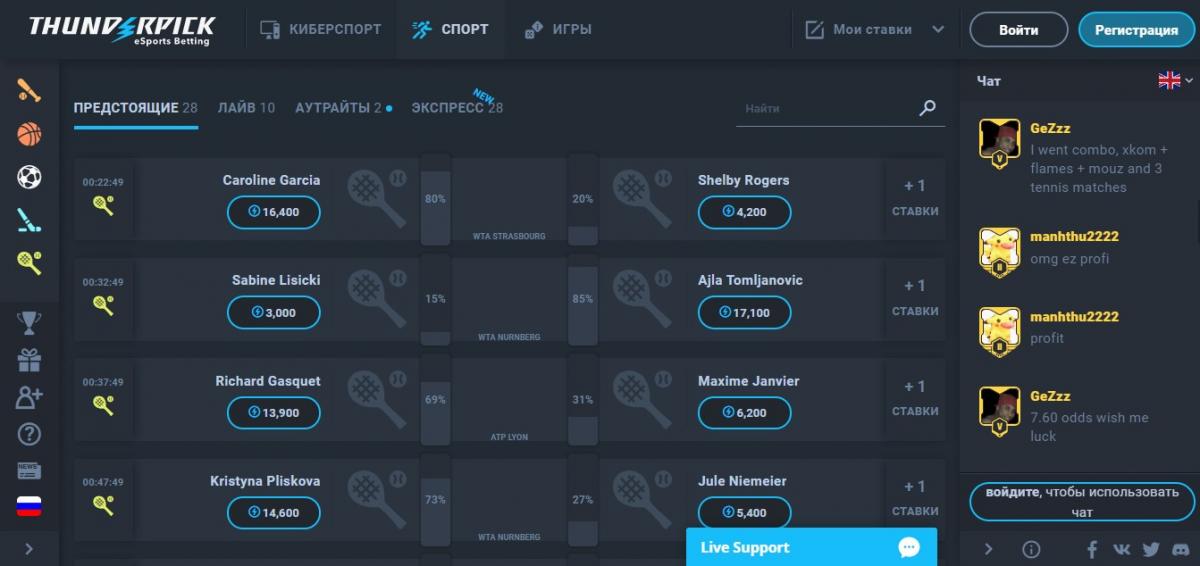Click tennis icon beside 00:22:49 timer
1200x566 pixels.
(103, 205)
